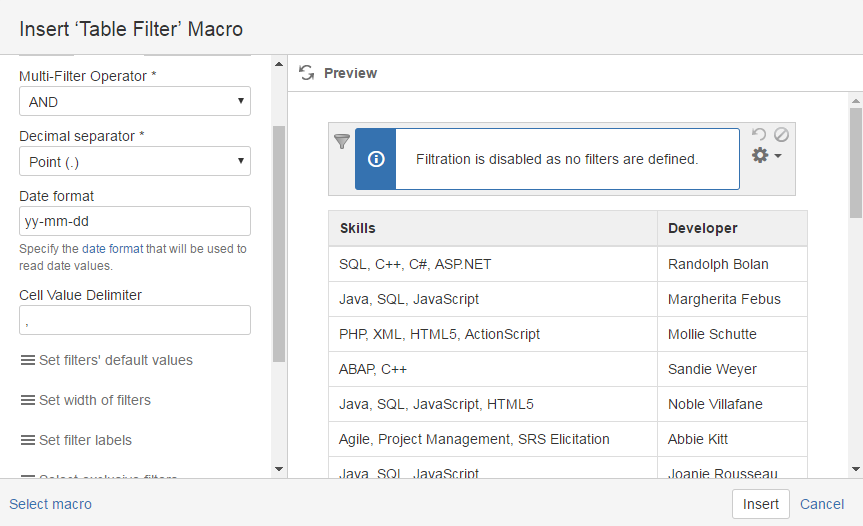Click the info icon in filtration message
The width and height of the screenshot is (863, 526).
click(x=376, y=159)
